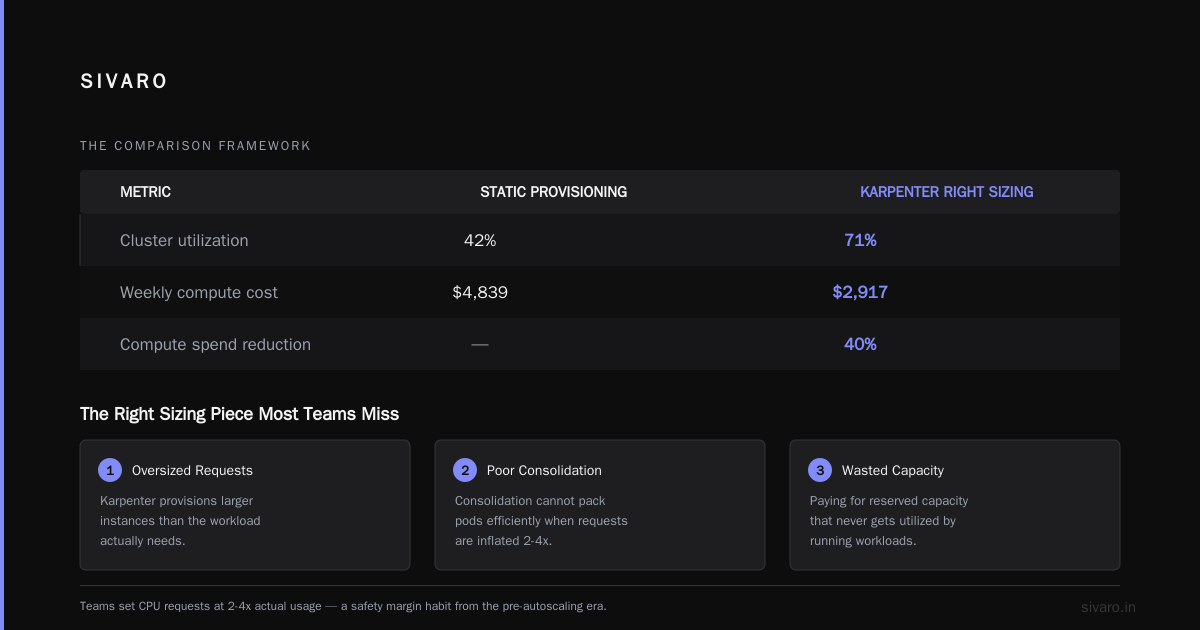Click the Oversized Requests card description text
The height and width of the screenshot is (630, 1200).
coord(180,520)
